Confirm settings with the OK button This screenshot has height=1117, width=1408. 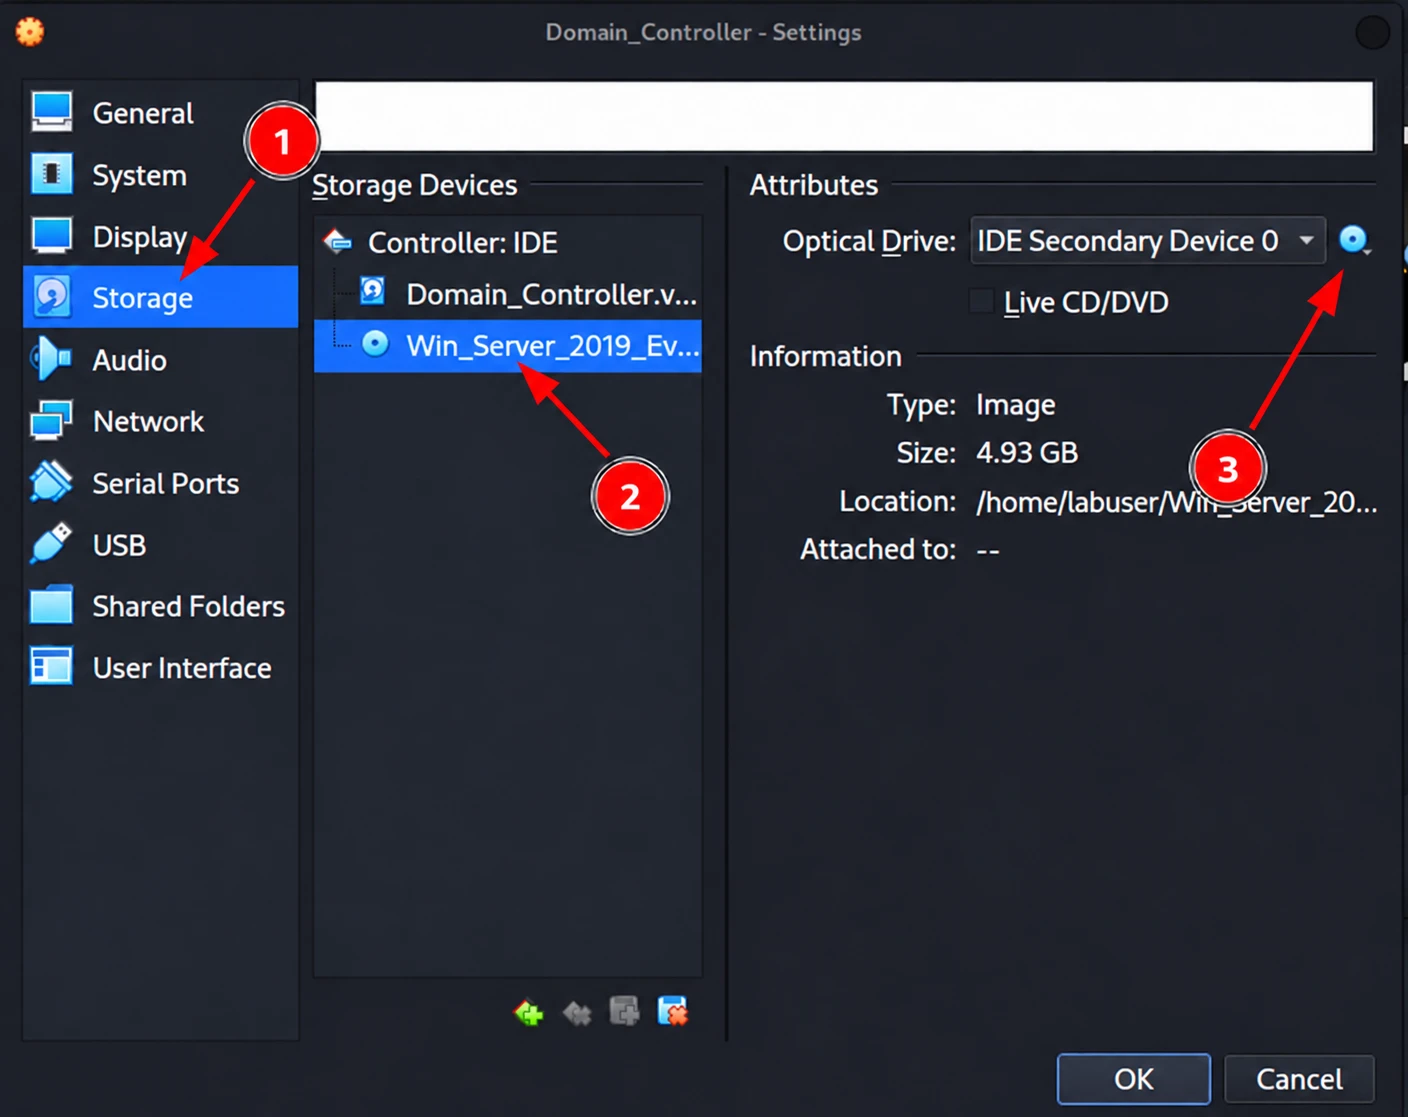1133,1079
